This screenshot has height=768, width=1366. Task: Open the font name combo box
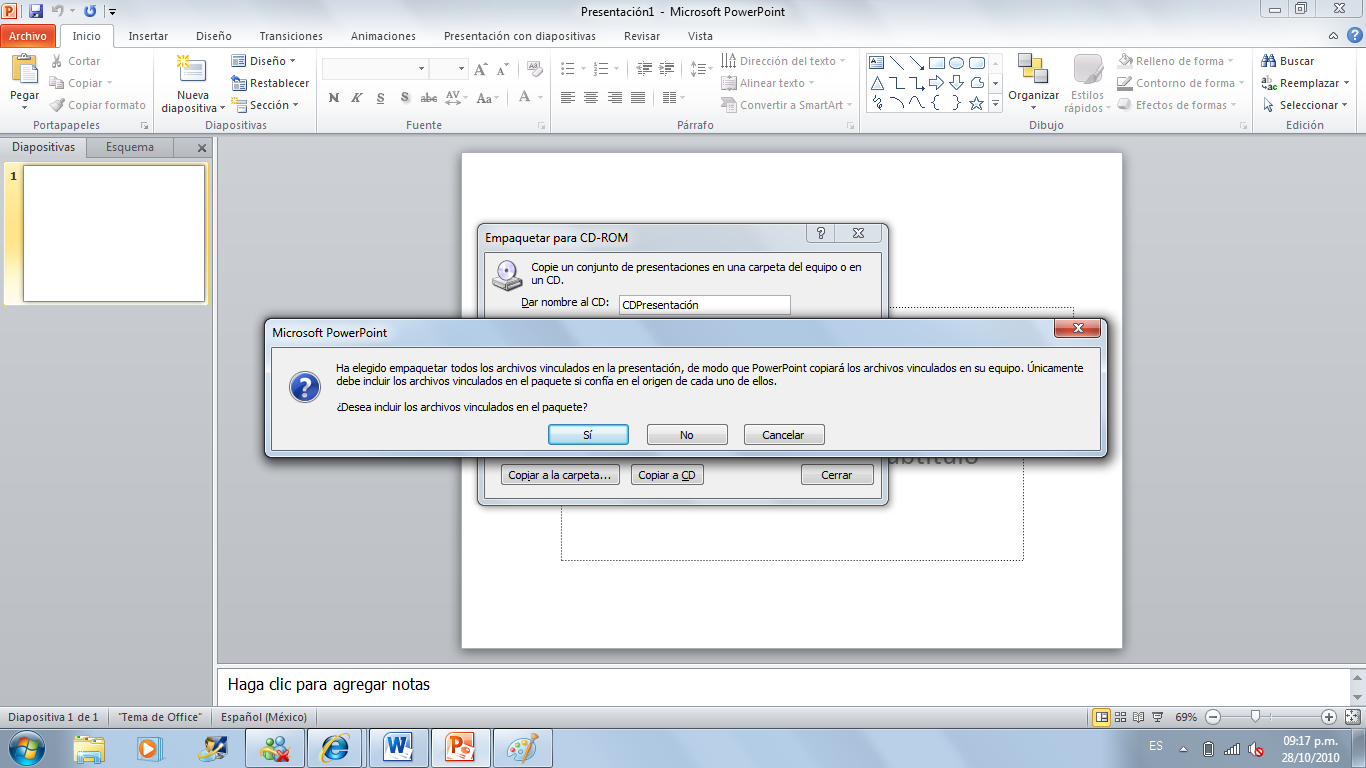tap(375, 69)
